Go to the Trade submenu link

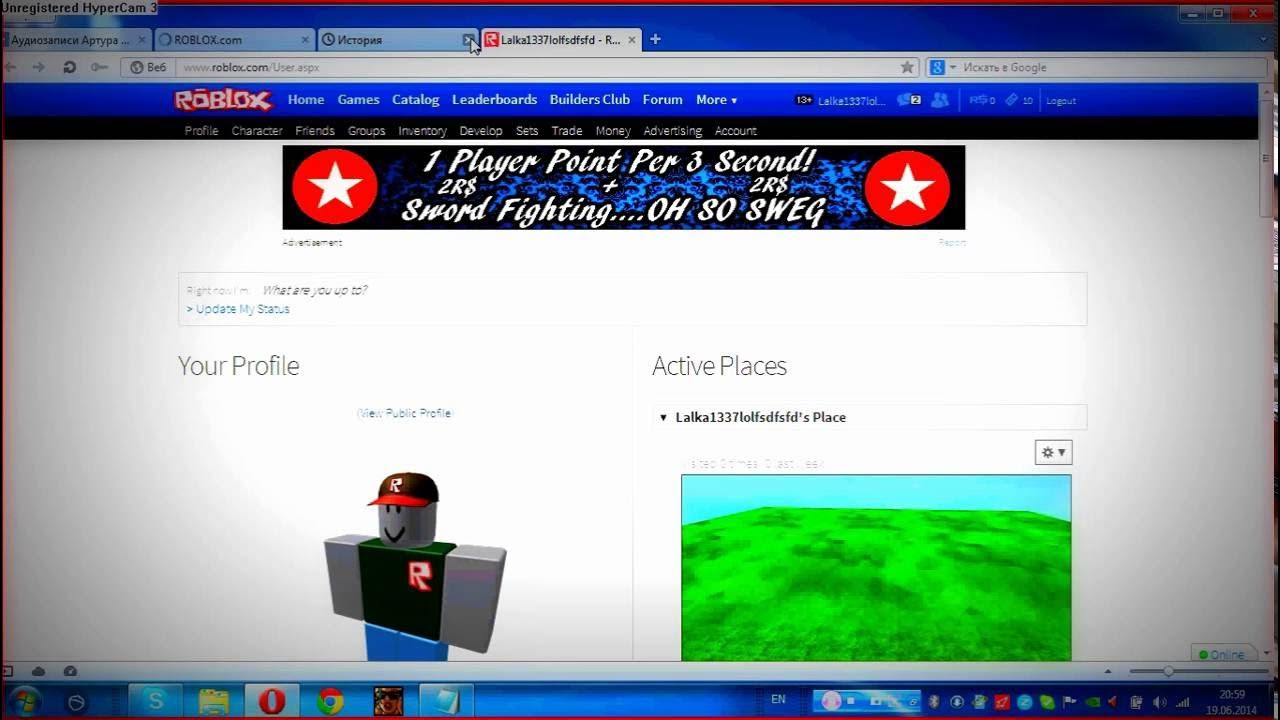point(567,131)
